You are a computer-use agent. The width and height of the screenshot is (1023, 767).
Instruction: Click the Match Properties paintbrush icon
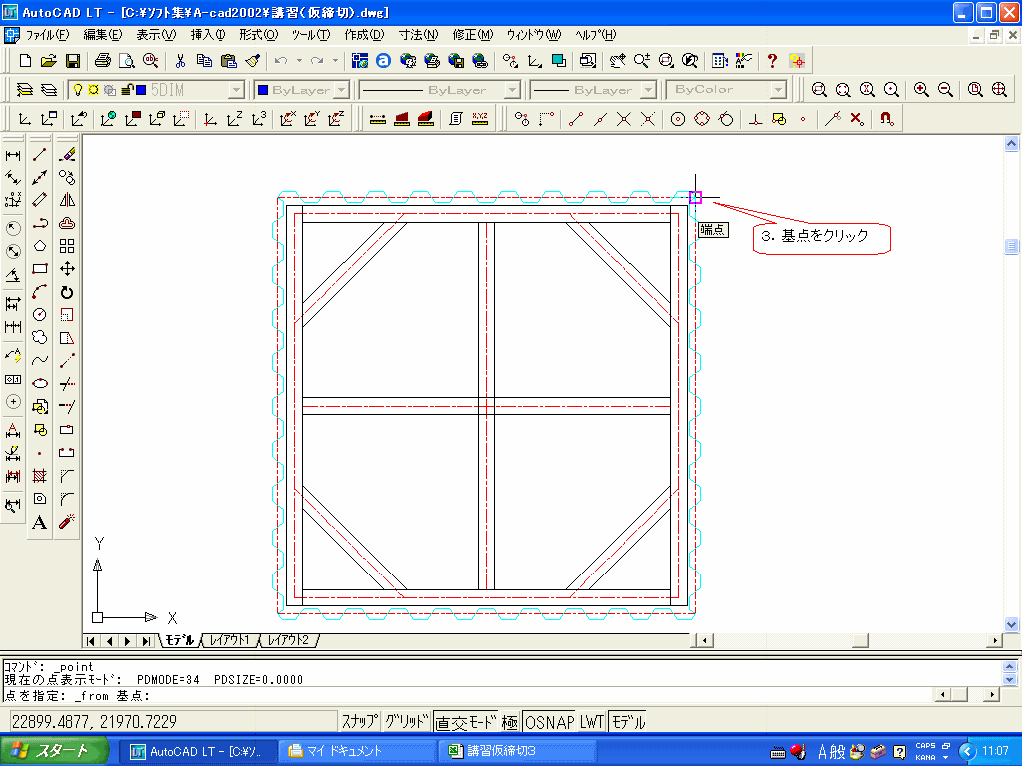click(253, 61)
